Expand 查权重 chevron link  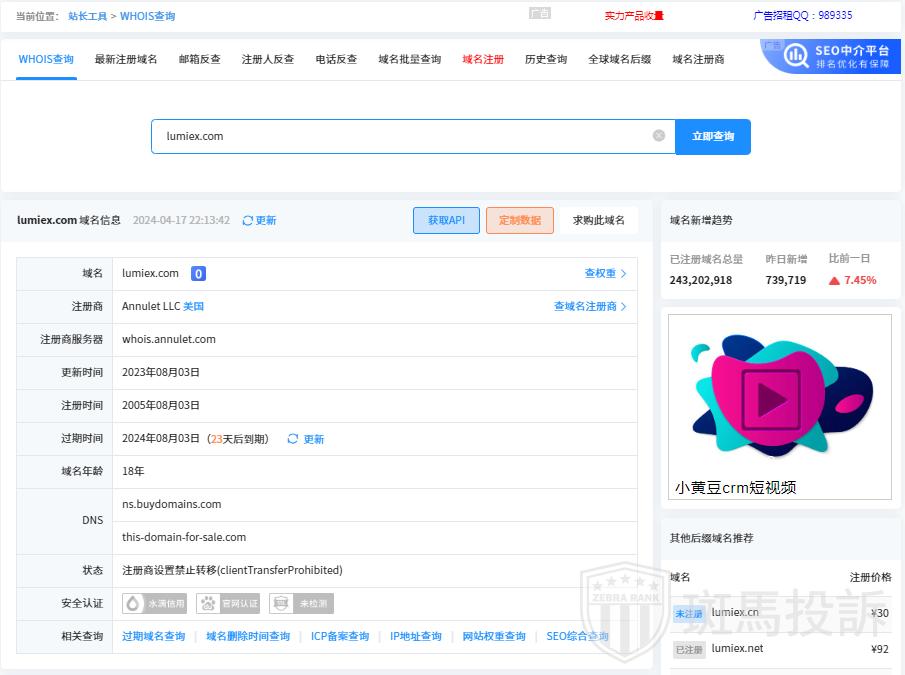[605, 273]
